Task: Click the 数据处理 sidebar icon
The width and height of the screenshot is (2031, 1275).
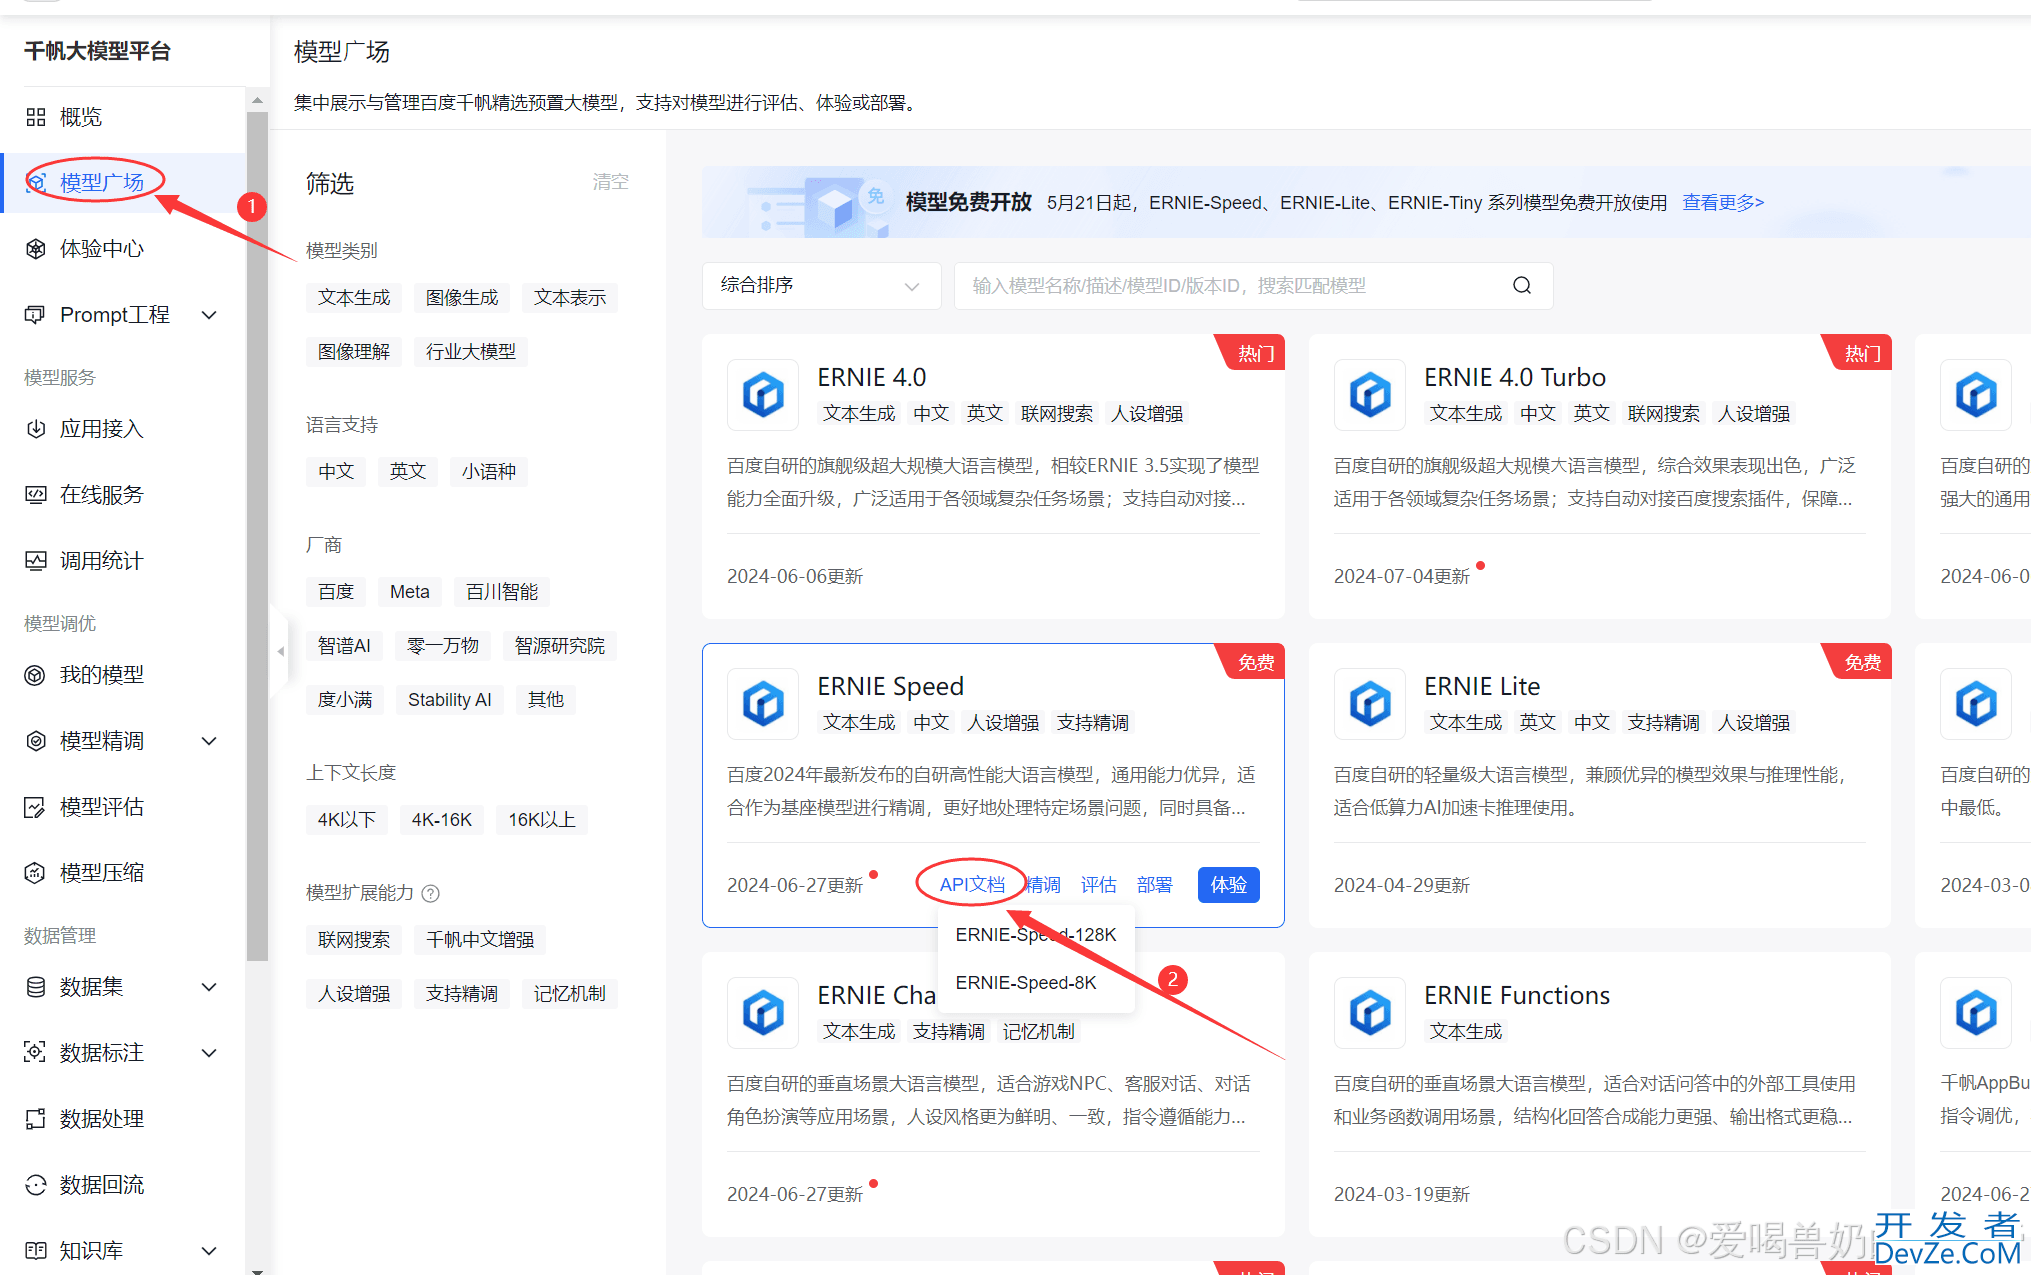Action: (x=36, y=1119)
